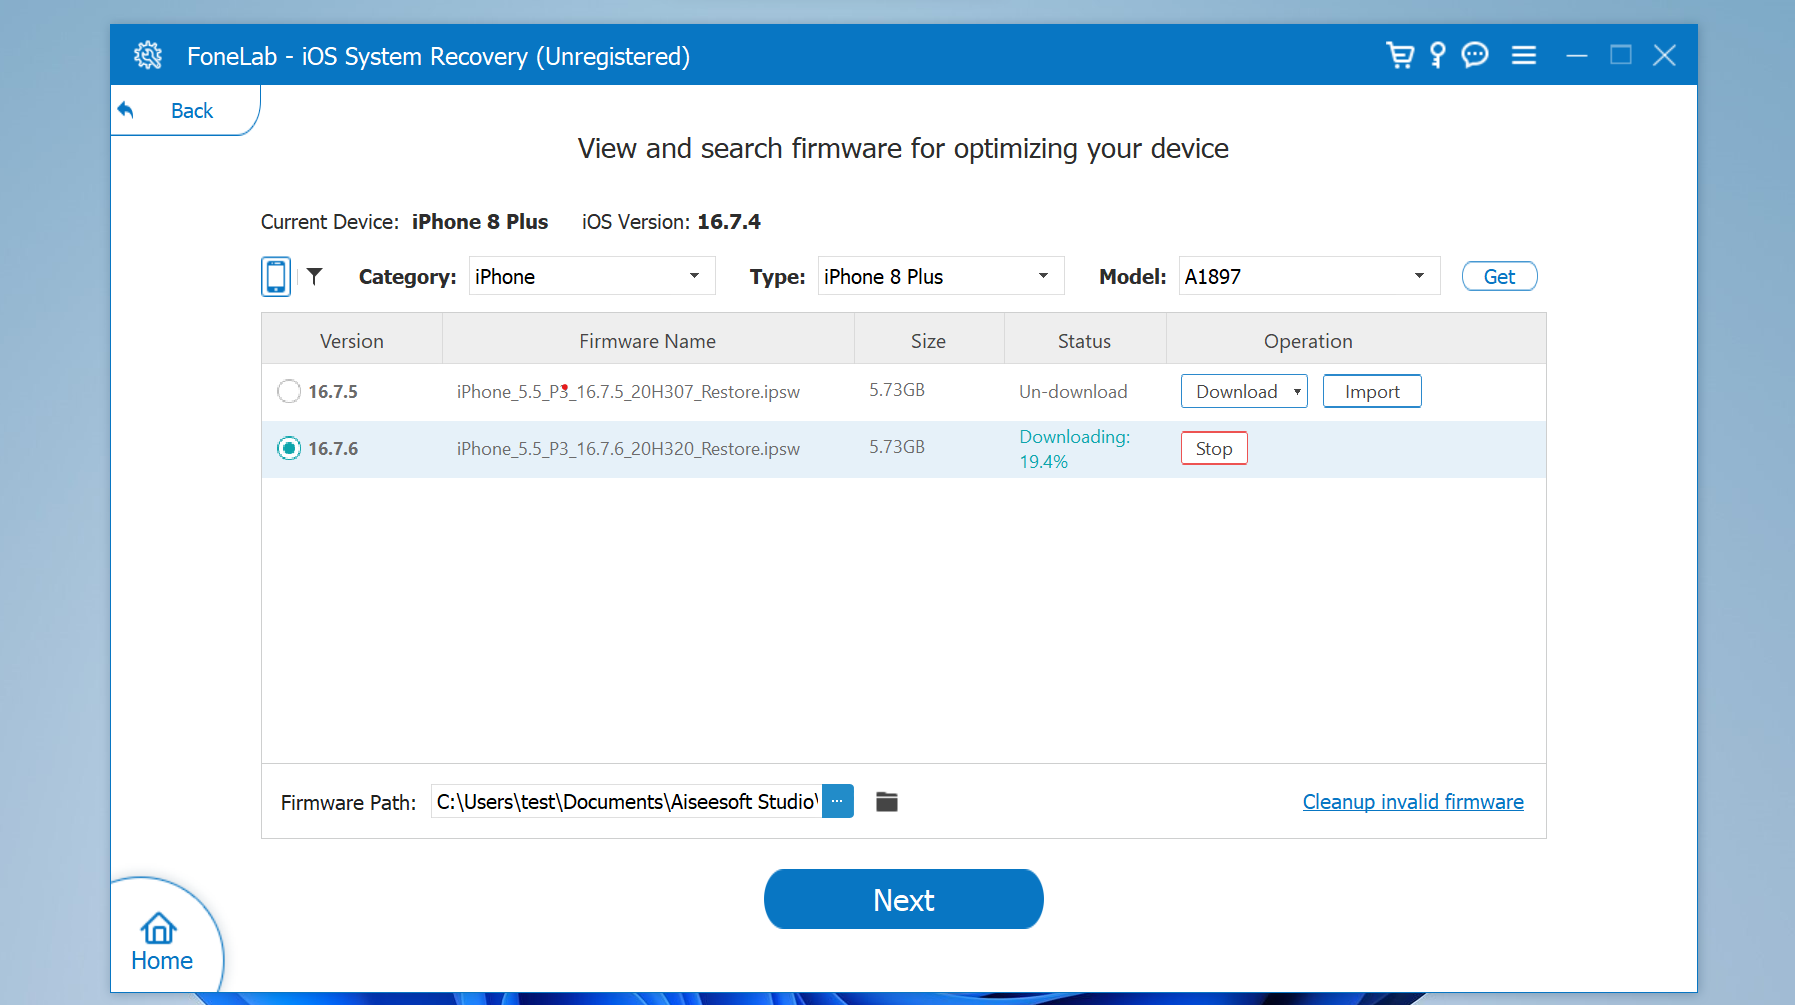Image resolution: width=1795 pixels, height=1005 pixels.
Task: Open the hamburger menu
Action: tap(1524, 55)
